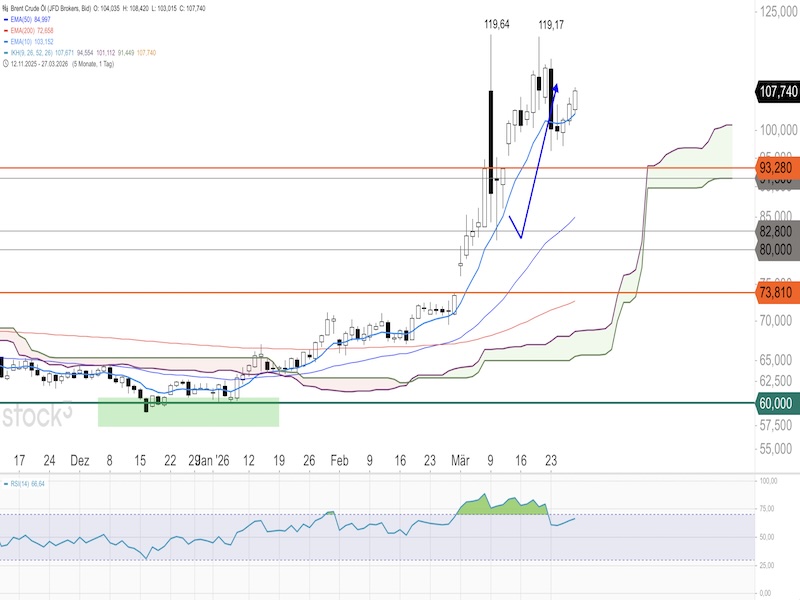Click the IKH Ichimoku legend marker
The width and height of the screenshot is (800, 600).
click(x=6, y=52)
